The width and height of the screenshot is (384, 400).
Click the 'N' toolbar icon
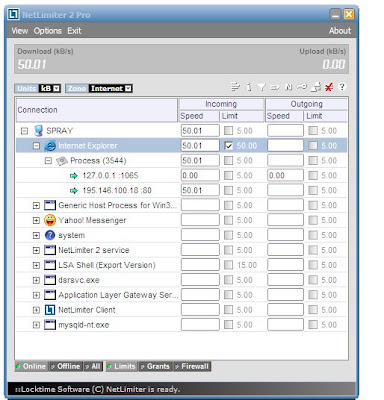point(288,87)
